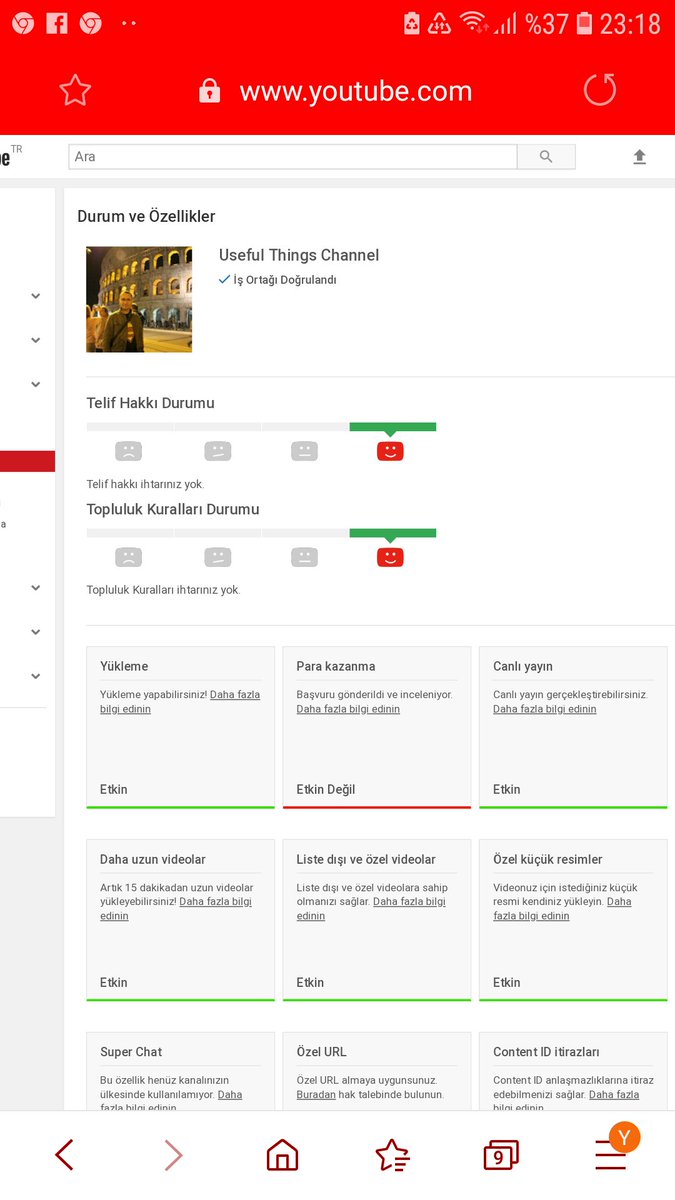Screen dimensions: 675x1200
Task: Click the Ara search box
Action: click(x=293, y=157)
